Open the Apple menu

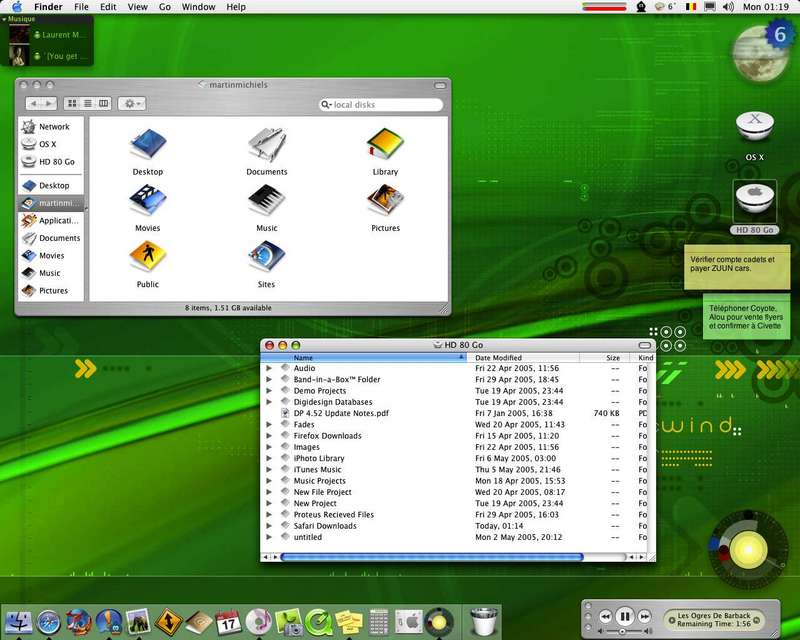point(17,7)
